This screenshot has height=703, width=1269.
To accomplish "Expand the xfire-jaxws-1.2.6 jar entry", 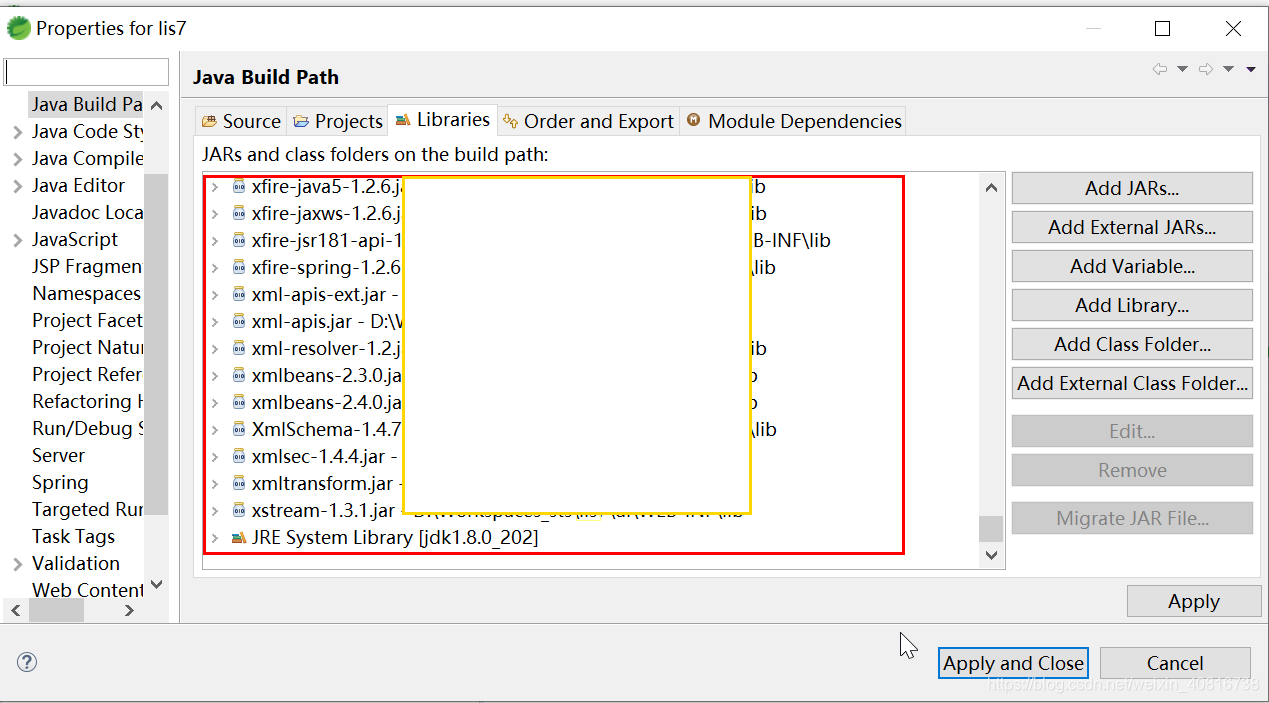I will (x=214, y=213).
